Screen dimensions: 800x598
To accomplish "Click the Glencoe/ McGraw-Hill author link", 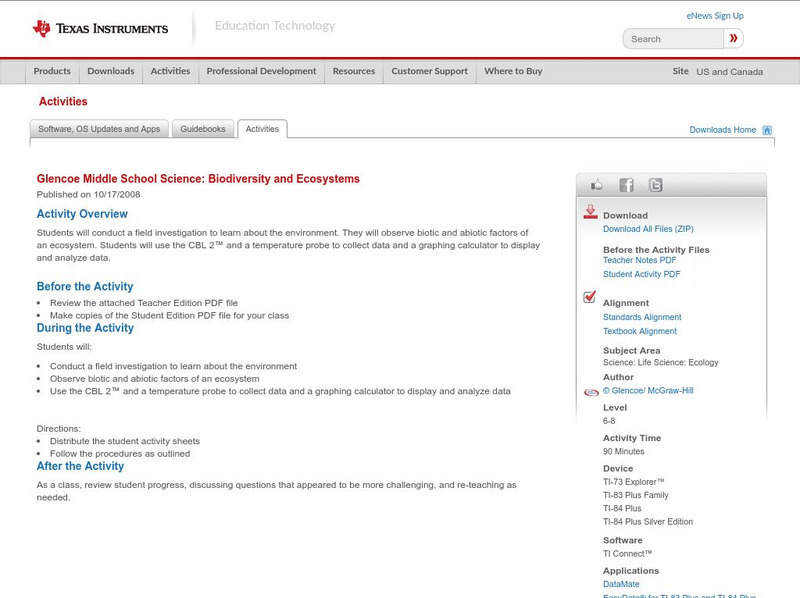I will pos(648,391).
